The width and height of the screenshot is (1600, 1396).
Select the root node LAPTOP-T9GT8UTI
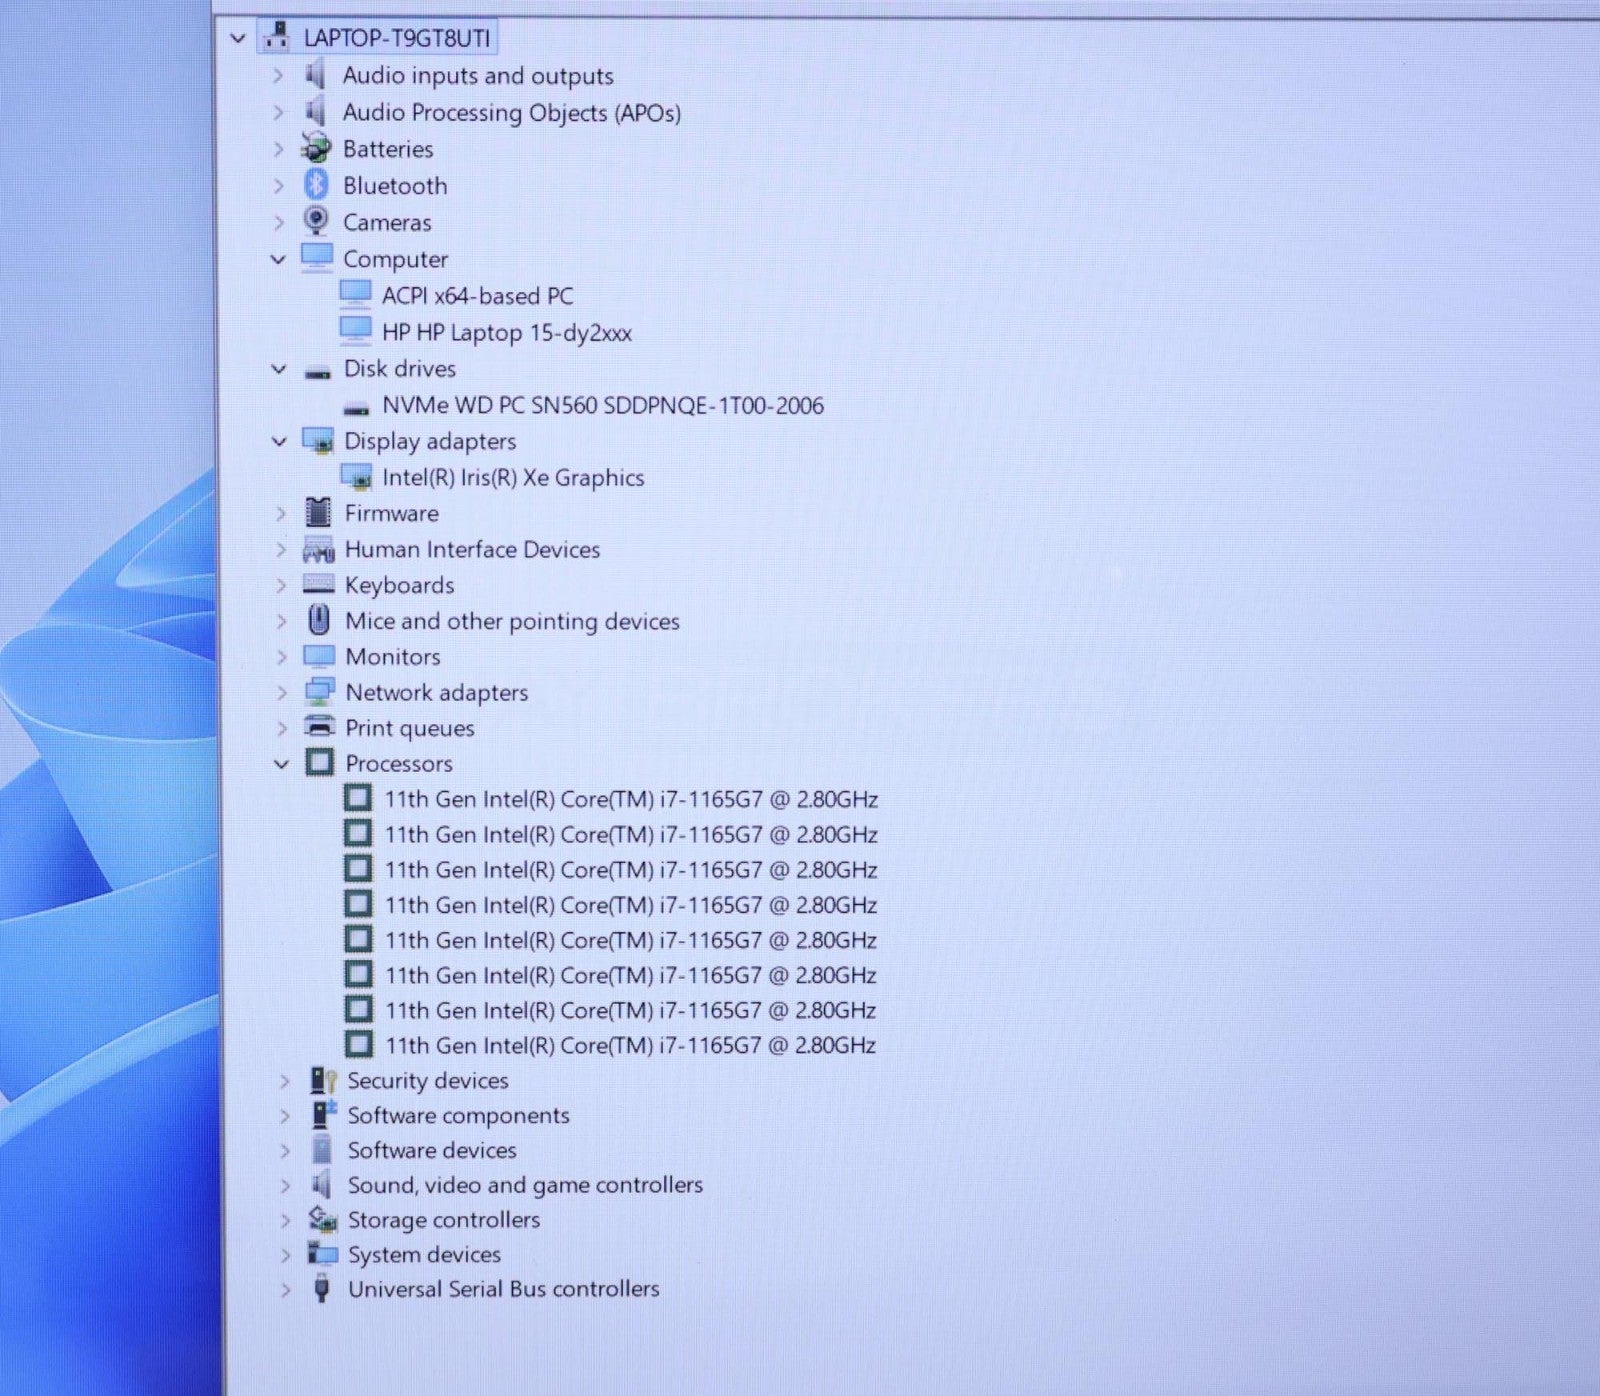click(396, 38)
